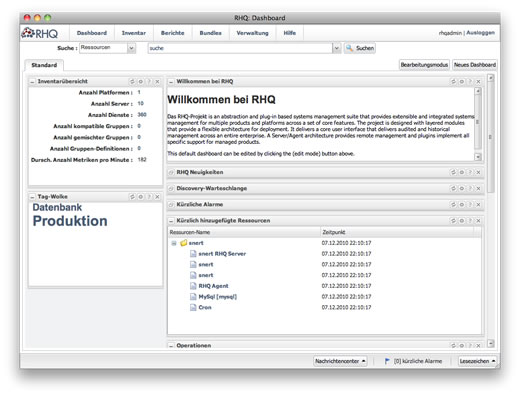Close the Willkommen bei RHQ portlet

tap(478, 81)
